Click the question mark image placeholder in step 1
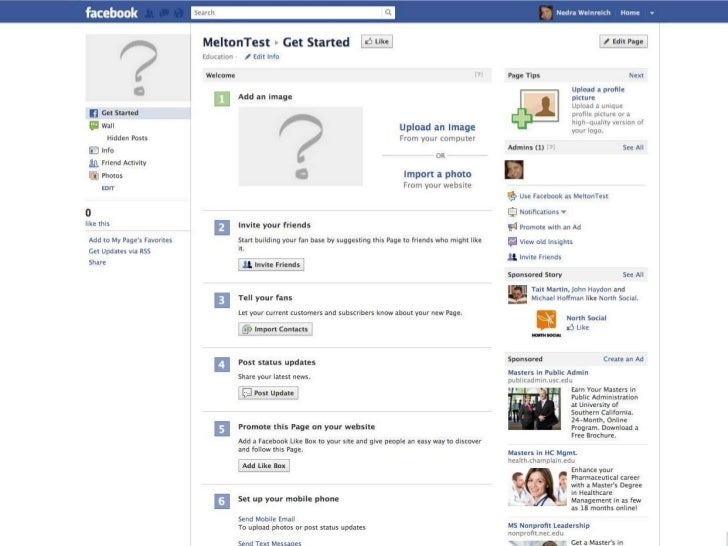The height and width of the screenshot is (546, 728). click(300, 146)
